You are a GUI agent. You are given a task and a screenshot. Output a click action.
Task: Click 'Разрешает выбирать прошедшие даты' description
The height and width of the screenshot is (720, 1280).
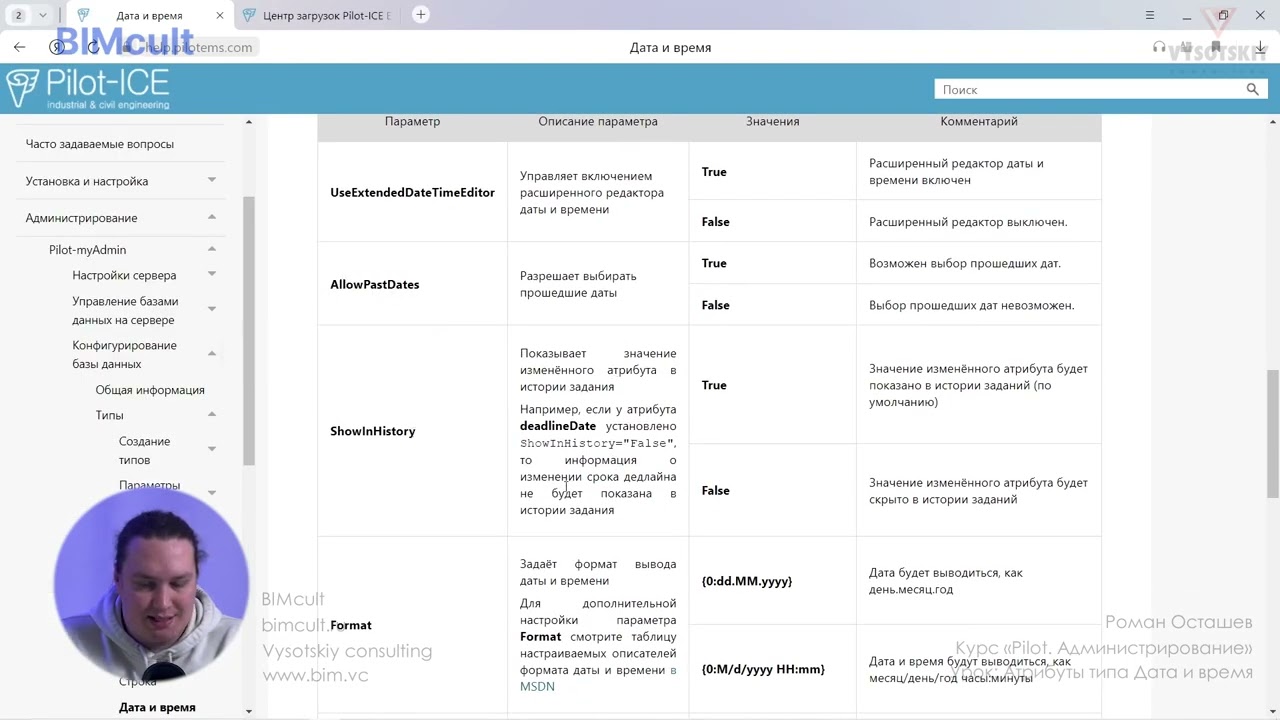[x=578, y=285]
